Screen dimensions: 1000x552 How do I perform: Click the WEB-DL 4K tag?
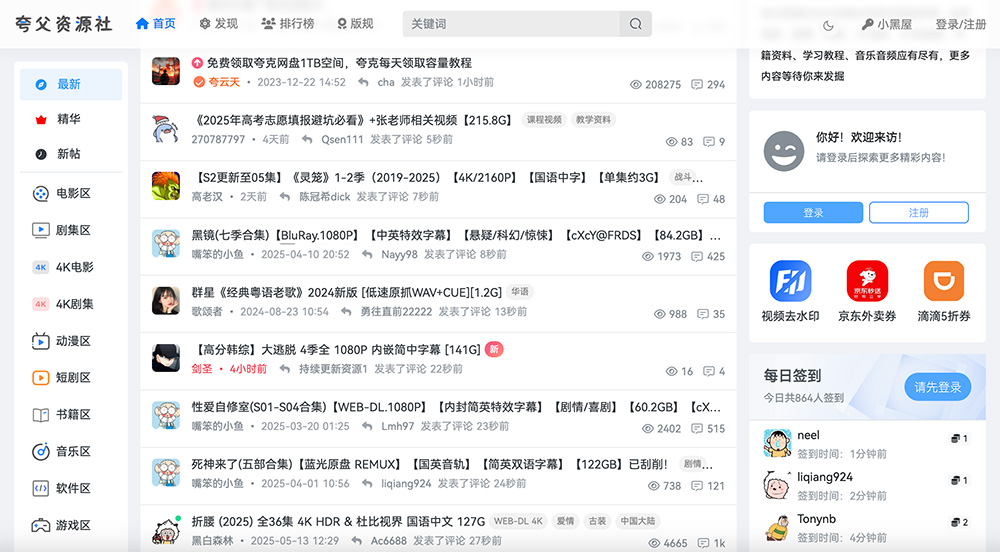pyautogui.click(x=518, y=521)
